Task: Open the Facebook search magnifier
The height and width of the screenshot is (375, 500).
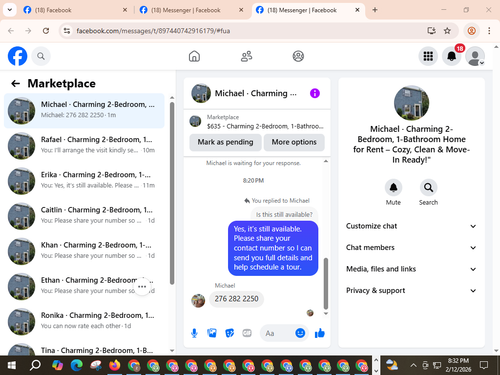Action: coord(41,56)
